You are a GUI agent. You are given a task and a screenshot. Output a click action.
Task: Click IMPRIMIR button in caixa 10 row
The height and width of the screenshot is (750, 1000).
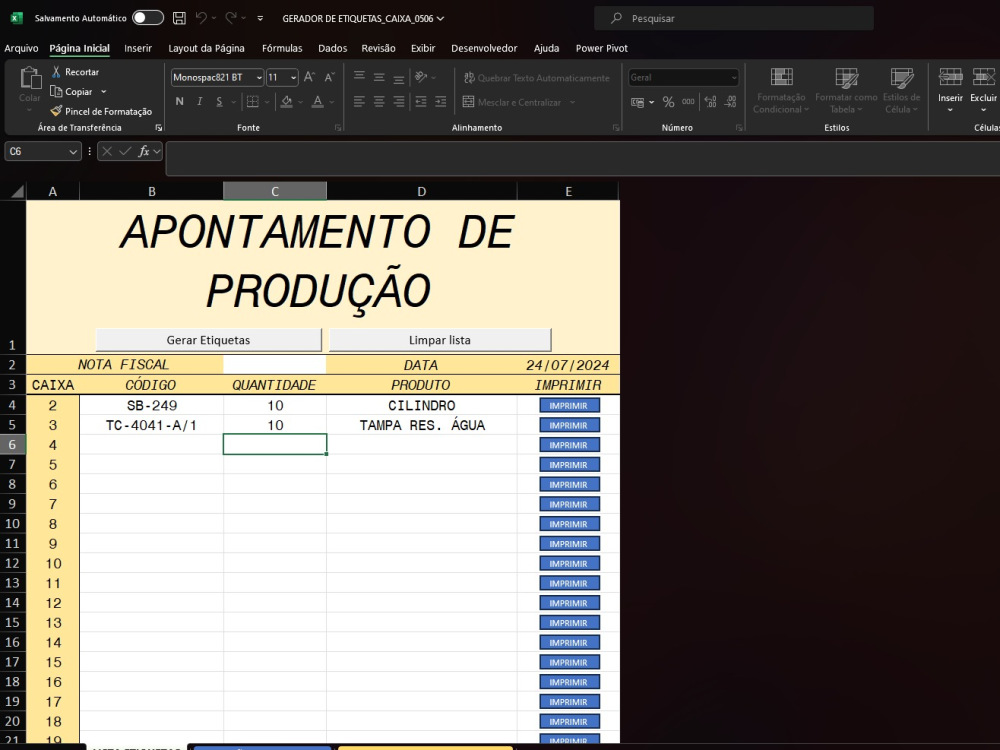click(x=569, y=564)
